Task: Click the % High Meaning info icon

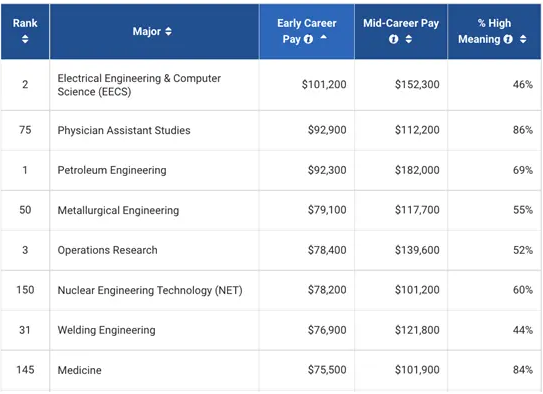Action: [508, 39]
